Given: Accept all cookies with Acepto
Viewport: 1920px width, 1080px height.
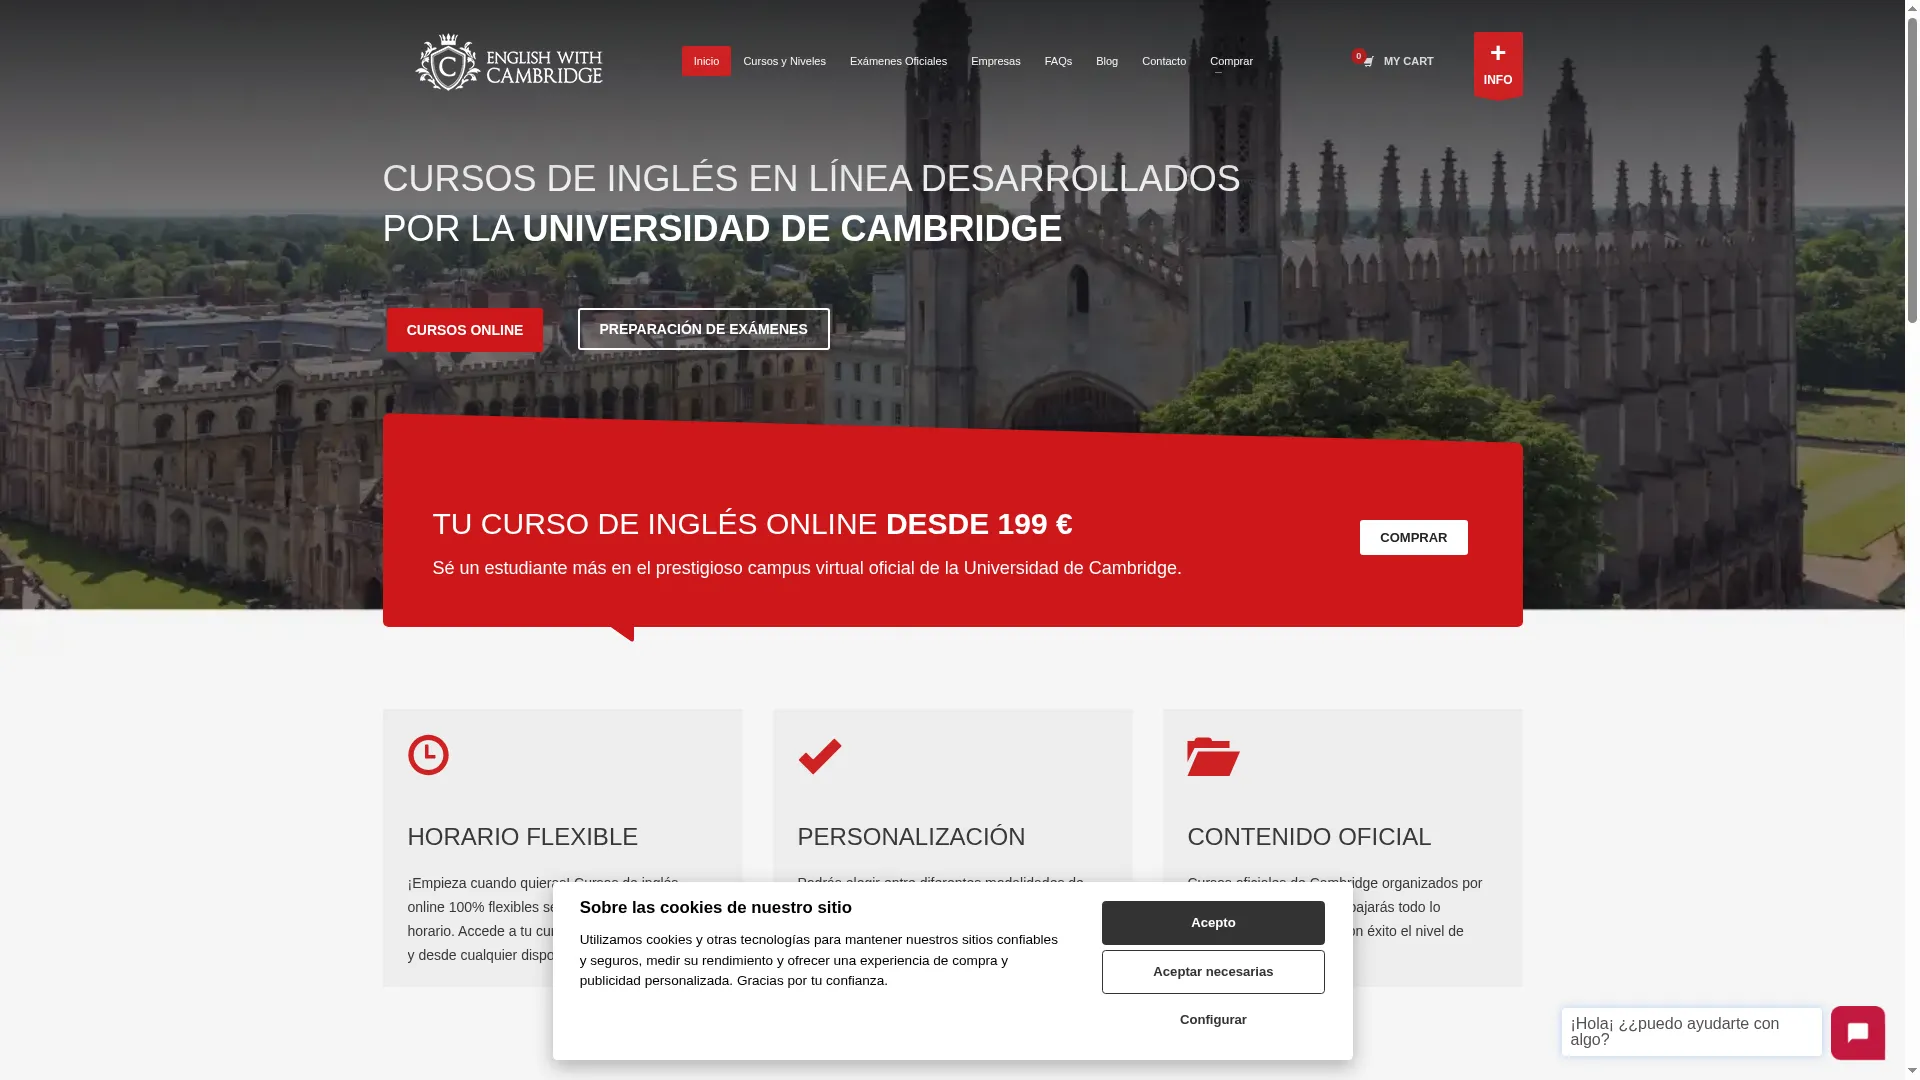Looking at the screenshot, I should click(1213, 923).
